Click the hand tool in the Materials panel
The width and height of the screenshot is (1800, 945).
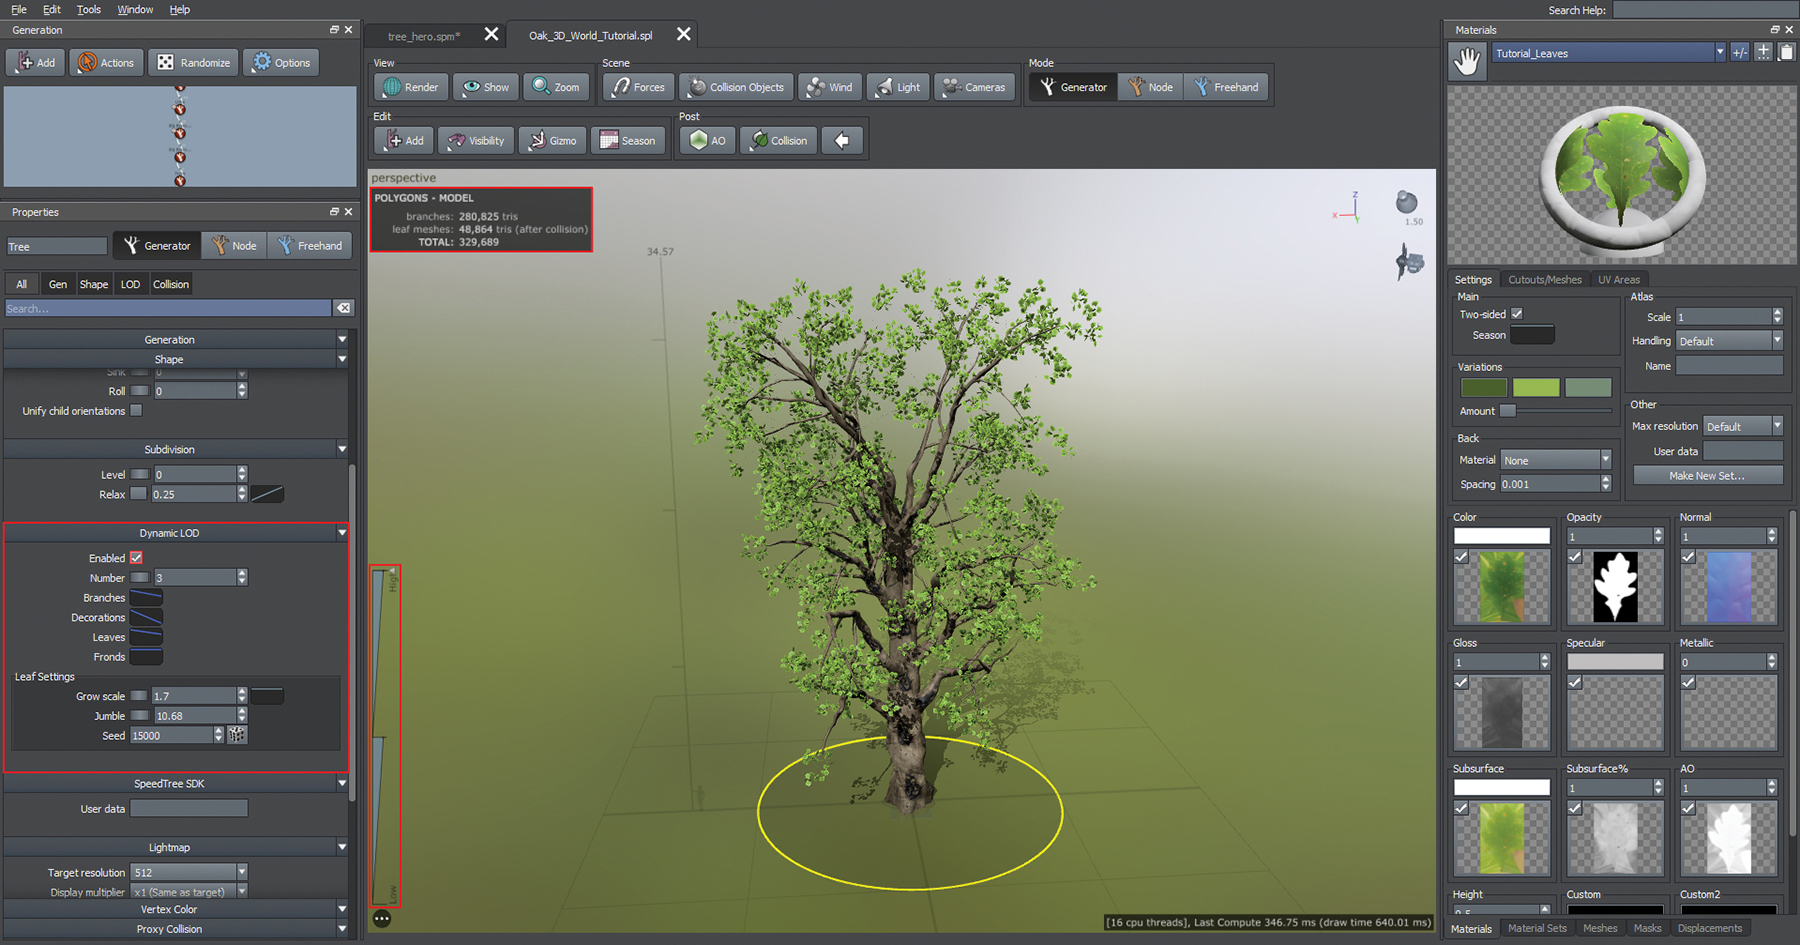pyautogui.click(x=1467, y=61)
